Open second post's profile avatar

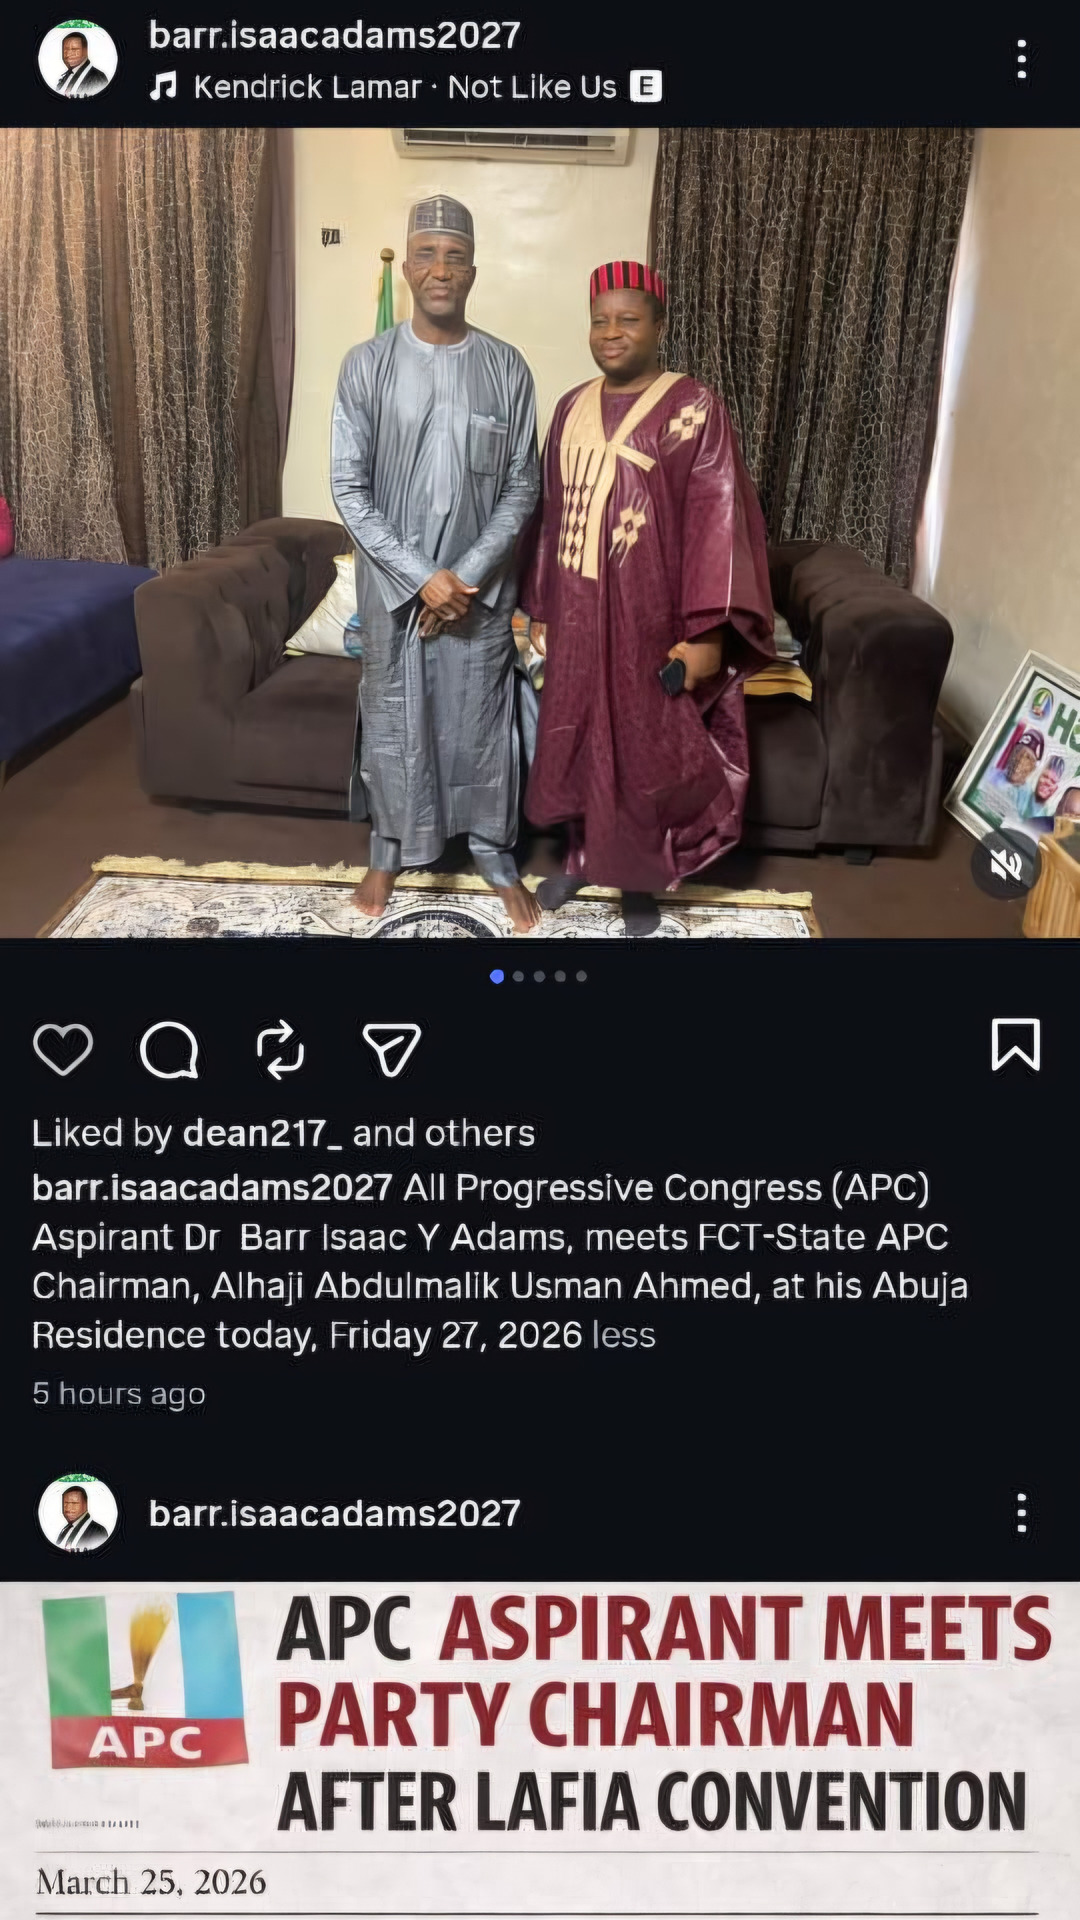coord(78,1513)
